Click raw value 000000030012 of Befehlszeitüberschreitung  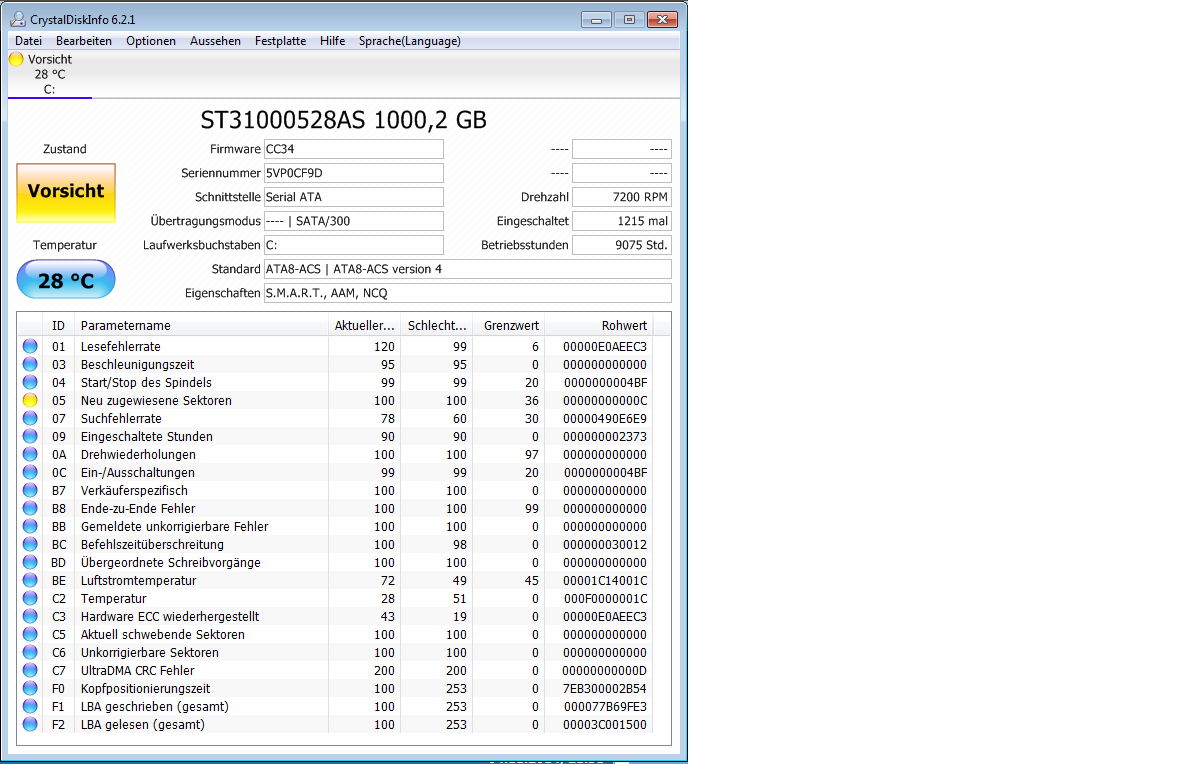(x=605, y=544)
